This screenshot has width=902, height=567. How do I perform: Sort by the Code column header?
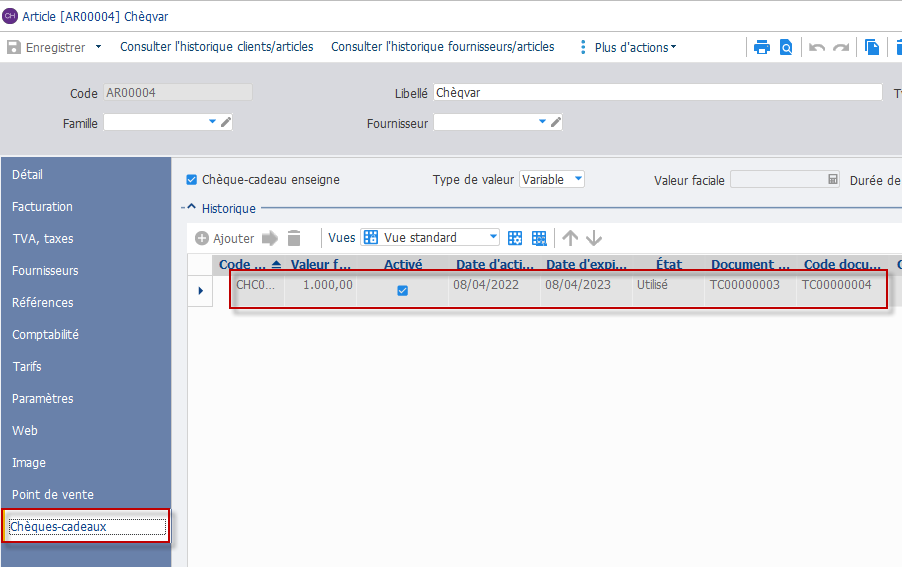(250, 265)
